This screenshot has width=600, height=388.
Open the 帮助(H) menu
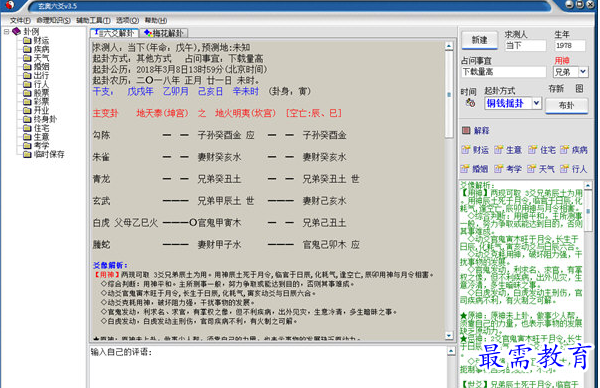(x=156, y=20)
